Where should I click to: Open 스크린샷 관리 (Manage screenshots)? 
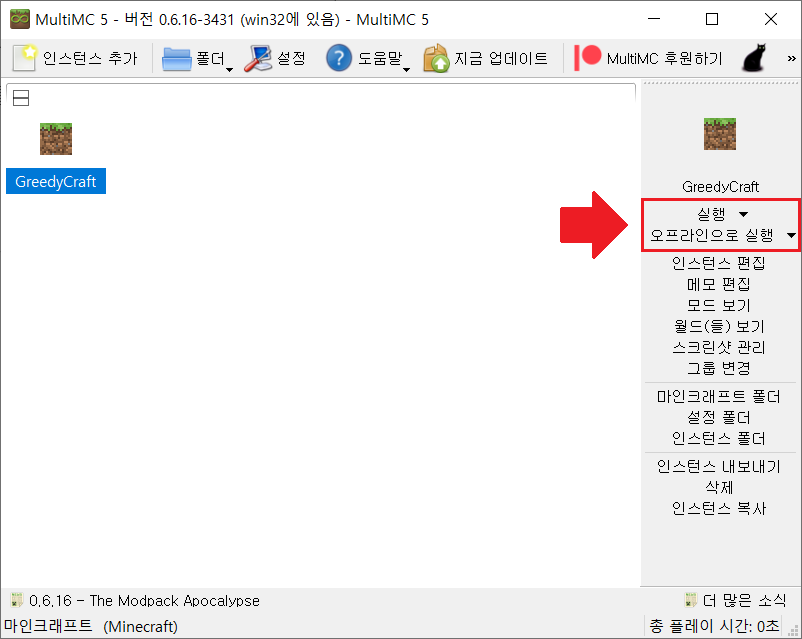719,347
